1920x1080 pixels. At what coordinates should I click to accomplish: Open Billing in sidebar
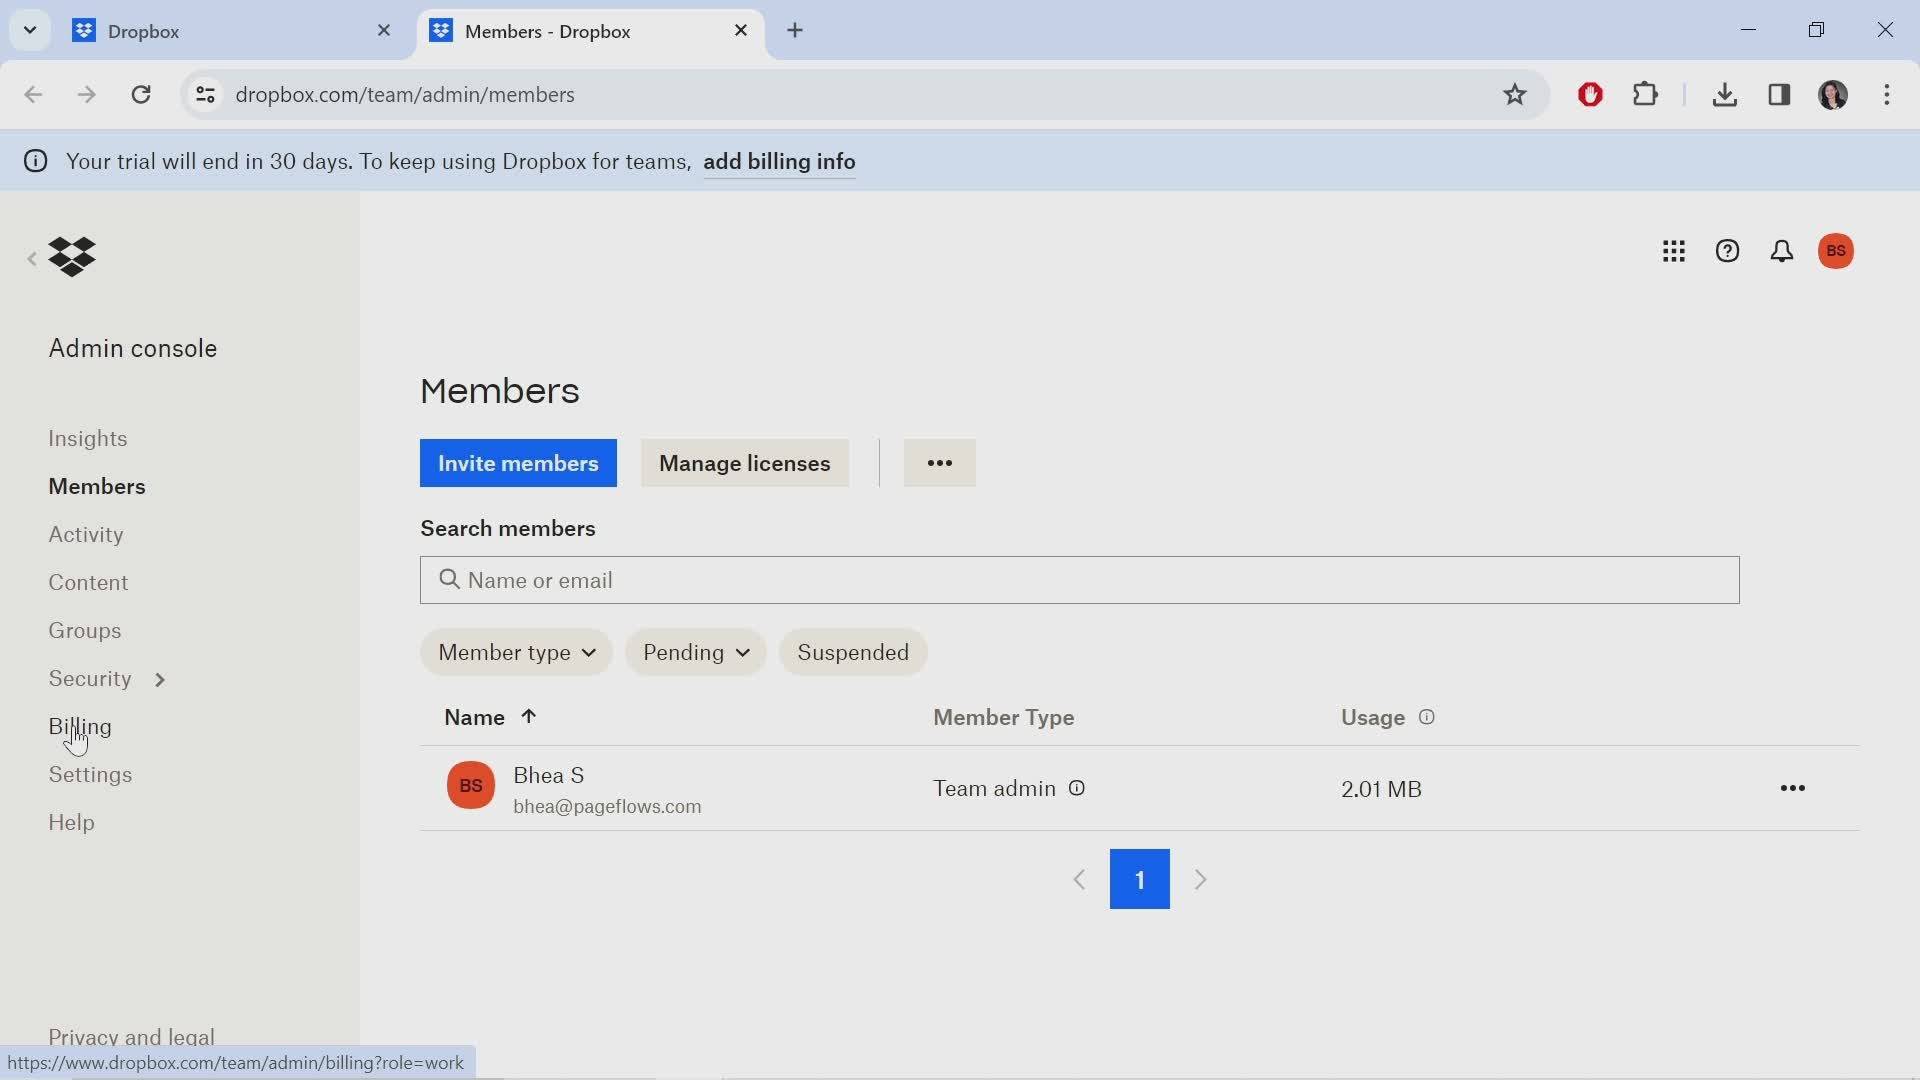coord(80,726)
